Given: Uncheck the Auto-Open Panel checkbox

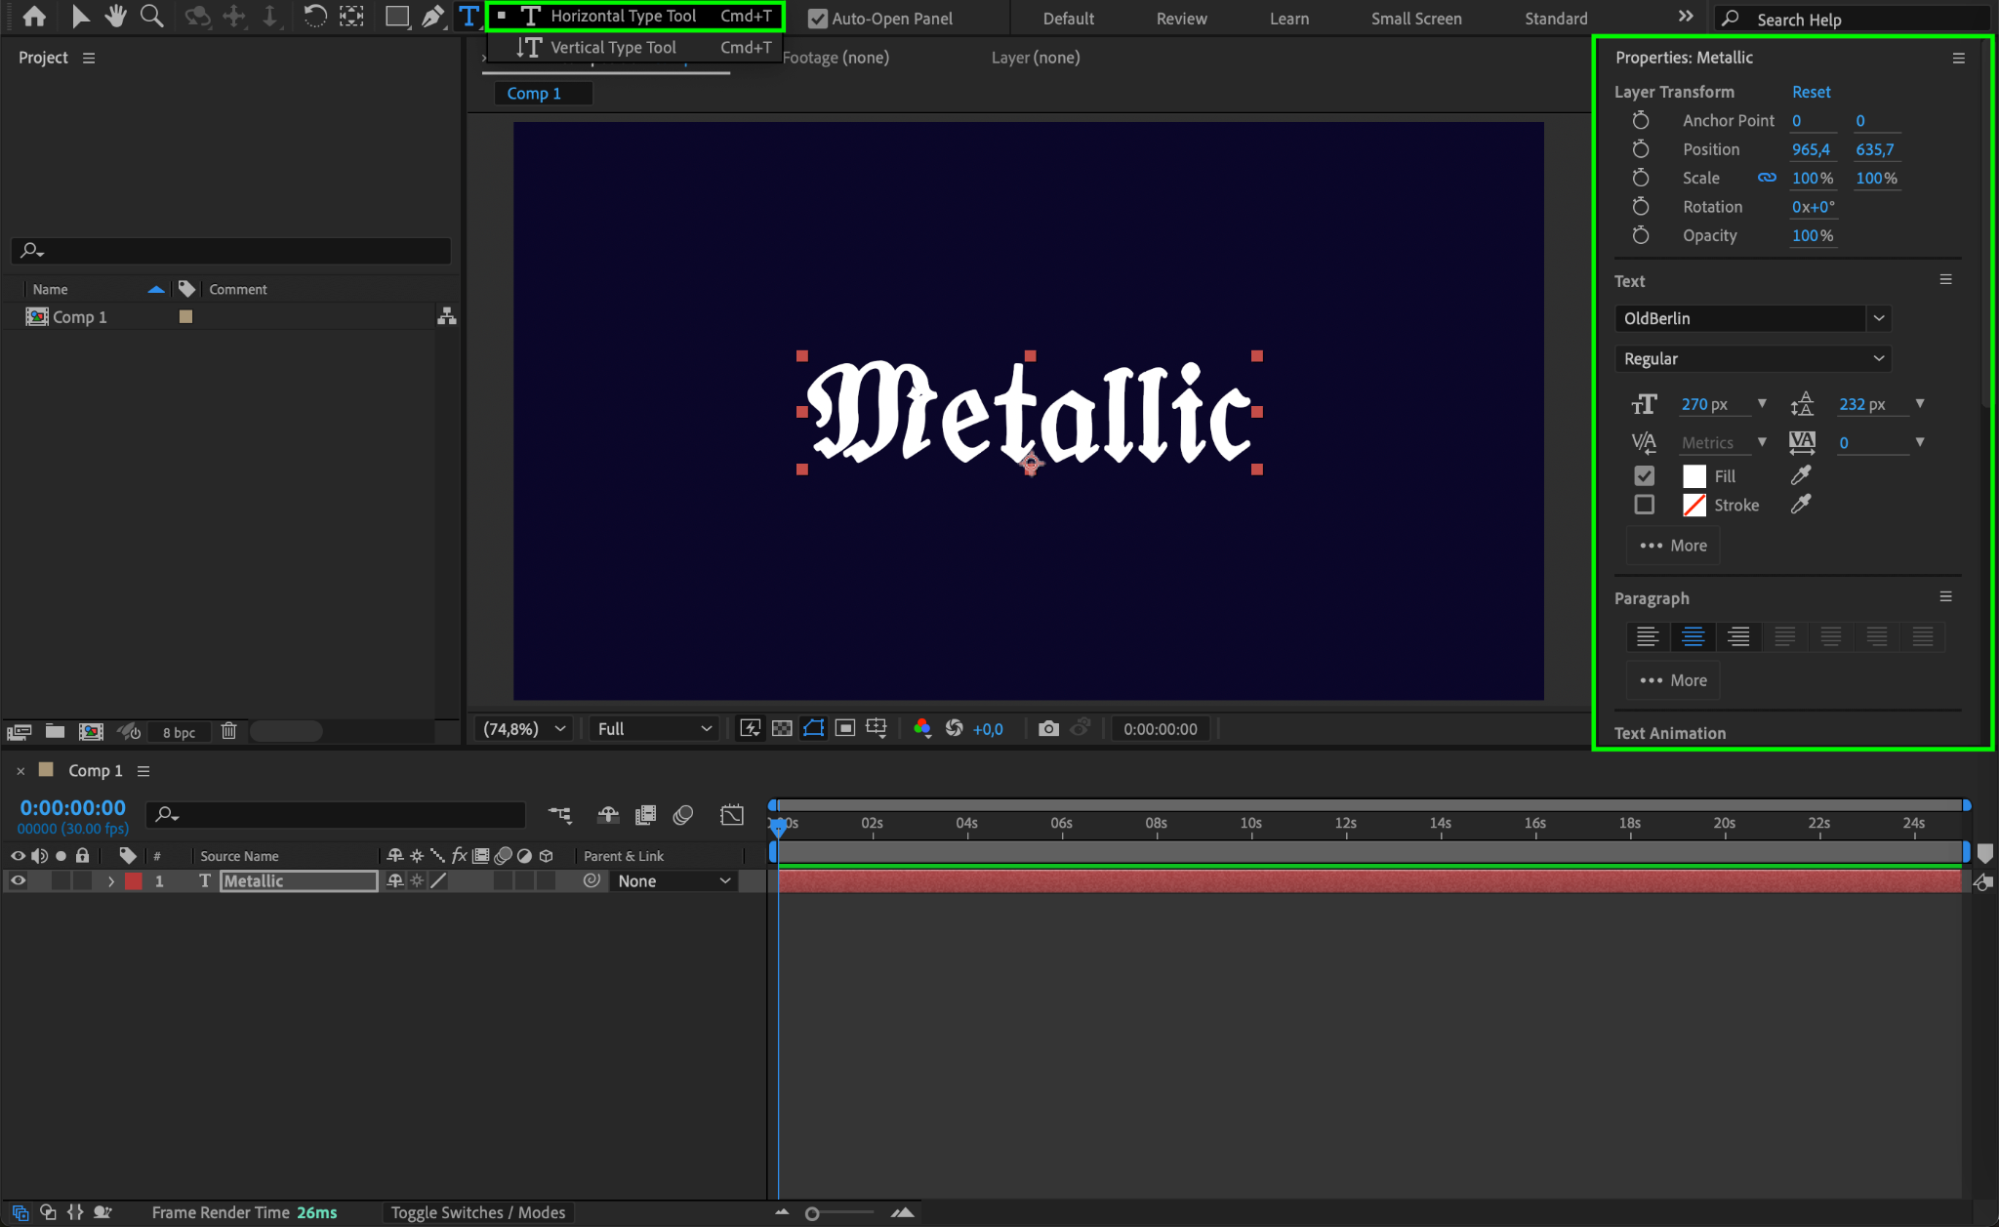Looking at the screenshot, I should point(817,18).
